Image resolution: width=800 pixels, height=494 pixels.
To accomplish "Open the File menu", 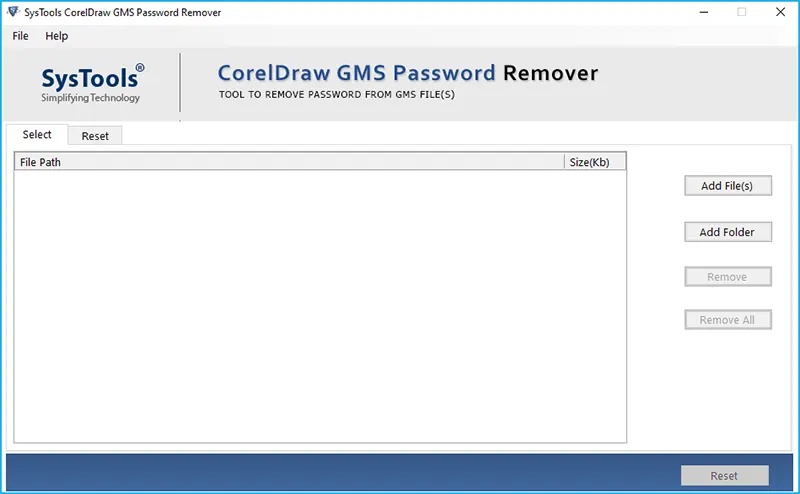I will [20, 36].
